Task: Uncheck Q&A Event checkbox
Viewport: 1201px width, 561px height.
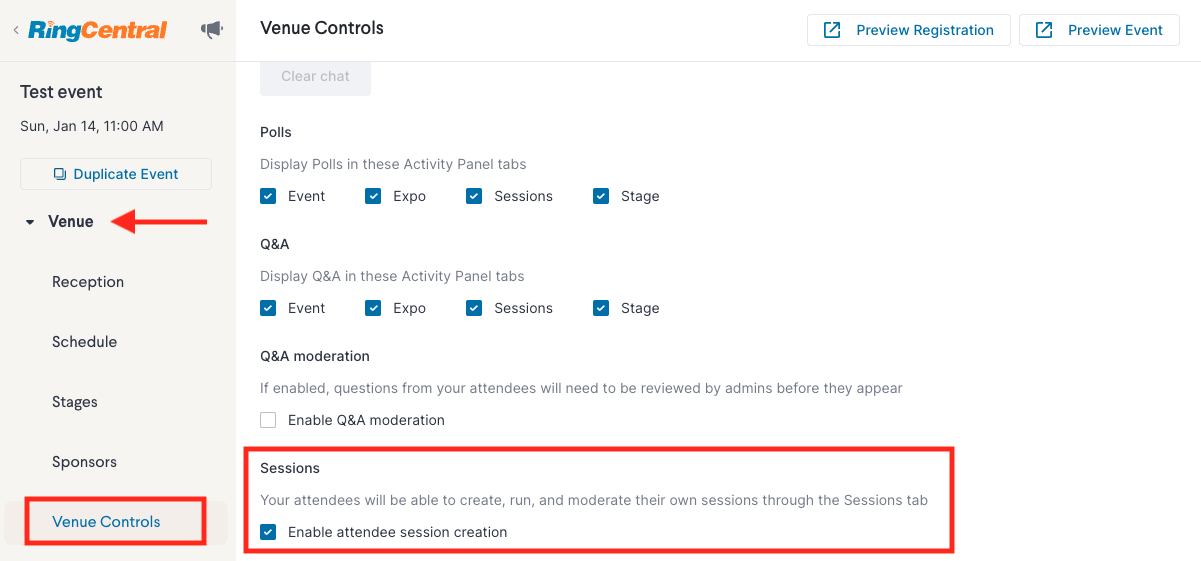Action: [268, 308]
